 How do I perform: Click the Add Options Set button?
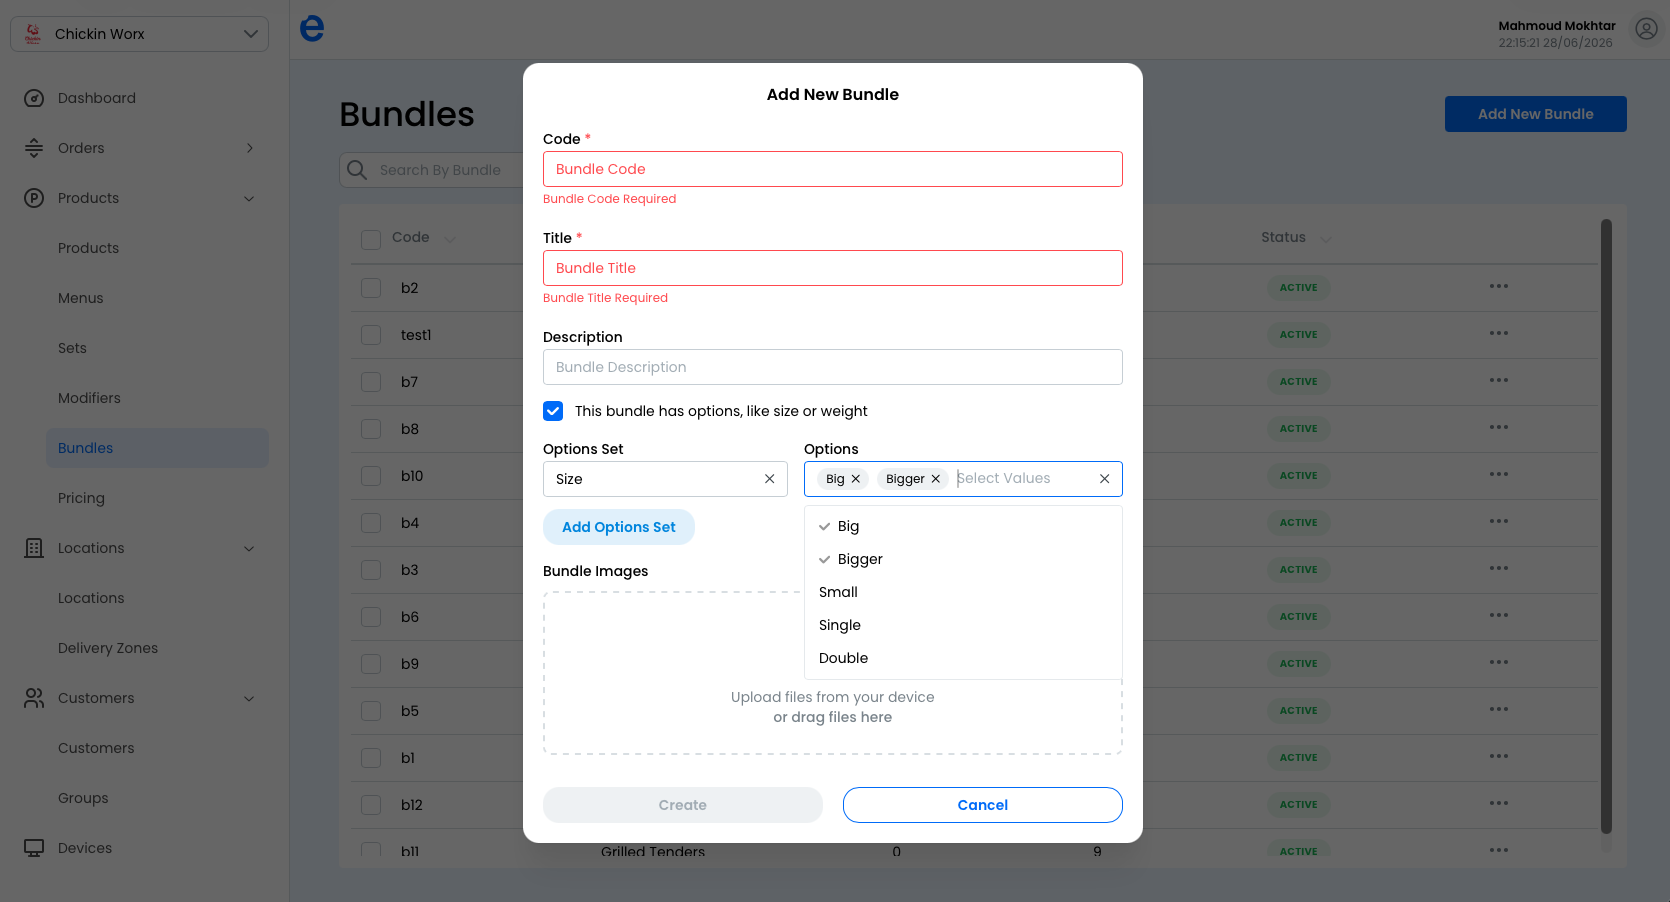[x=619, y=527]
